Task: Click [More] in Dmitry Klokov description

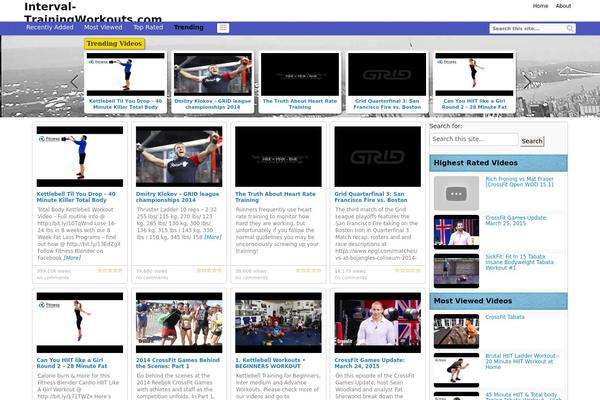Action: pos(213,237)
